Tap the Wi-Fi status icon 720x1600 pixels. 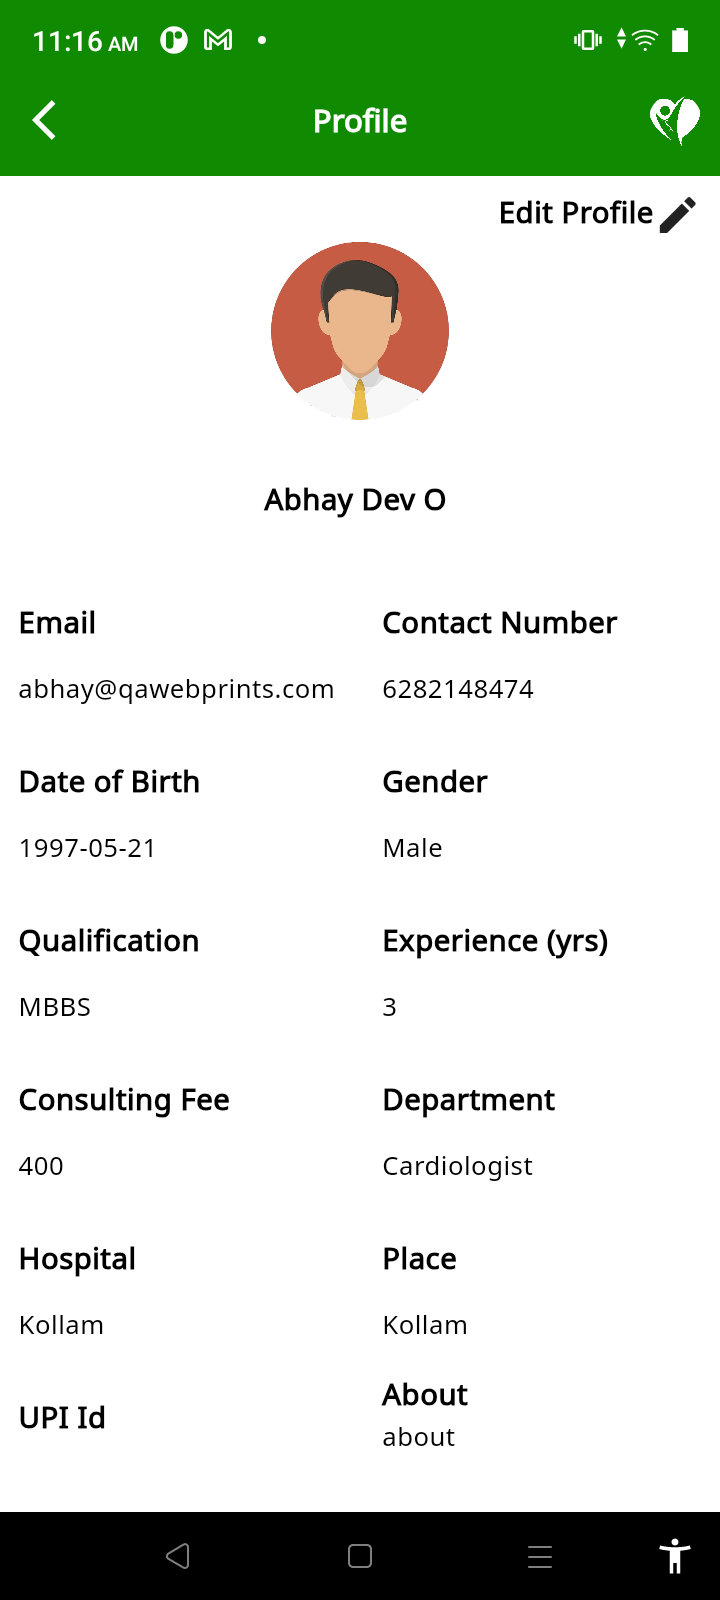(x=646, y=40)
